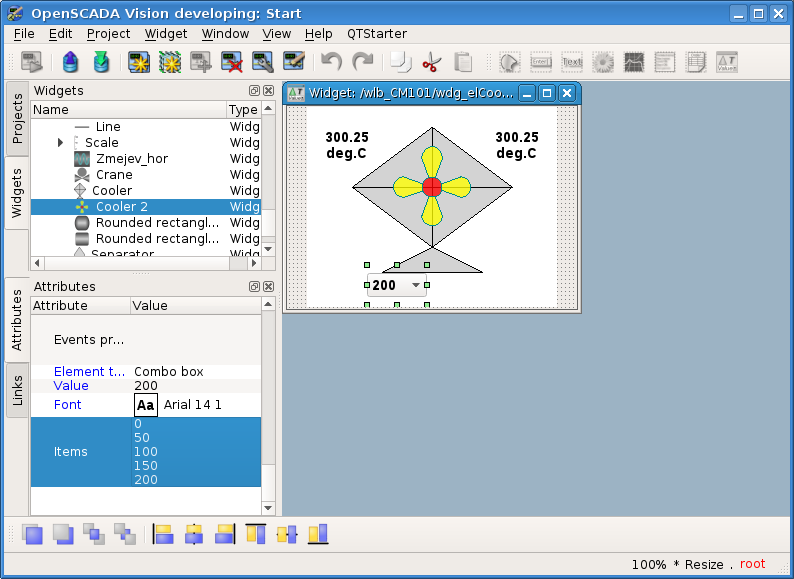This screenshot has width=794, height=579.
Task: Click the Undo arrow in the toolbar
Action: 331,62
